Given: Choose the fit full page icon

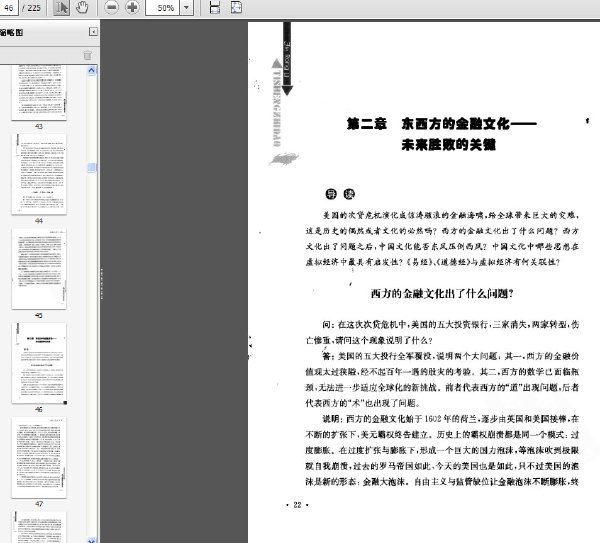Looking at the screenshot, I should 236,8.
